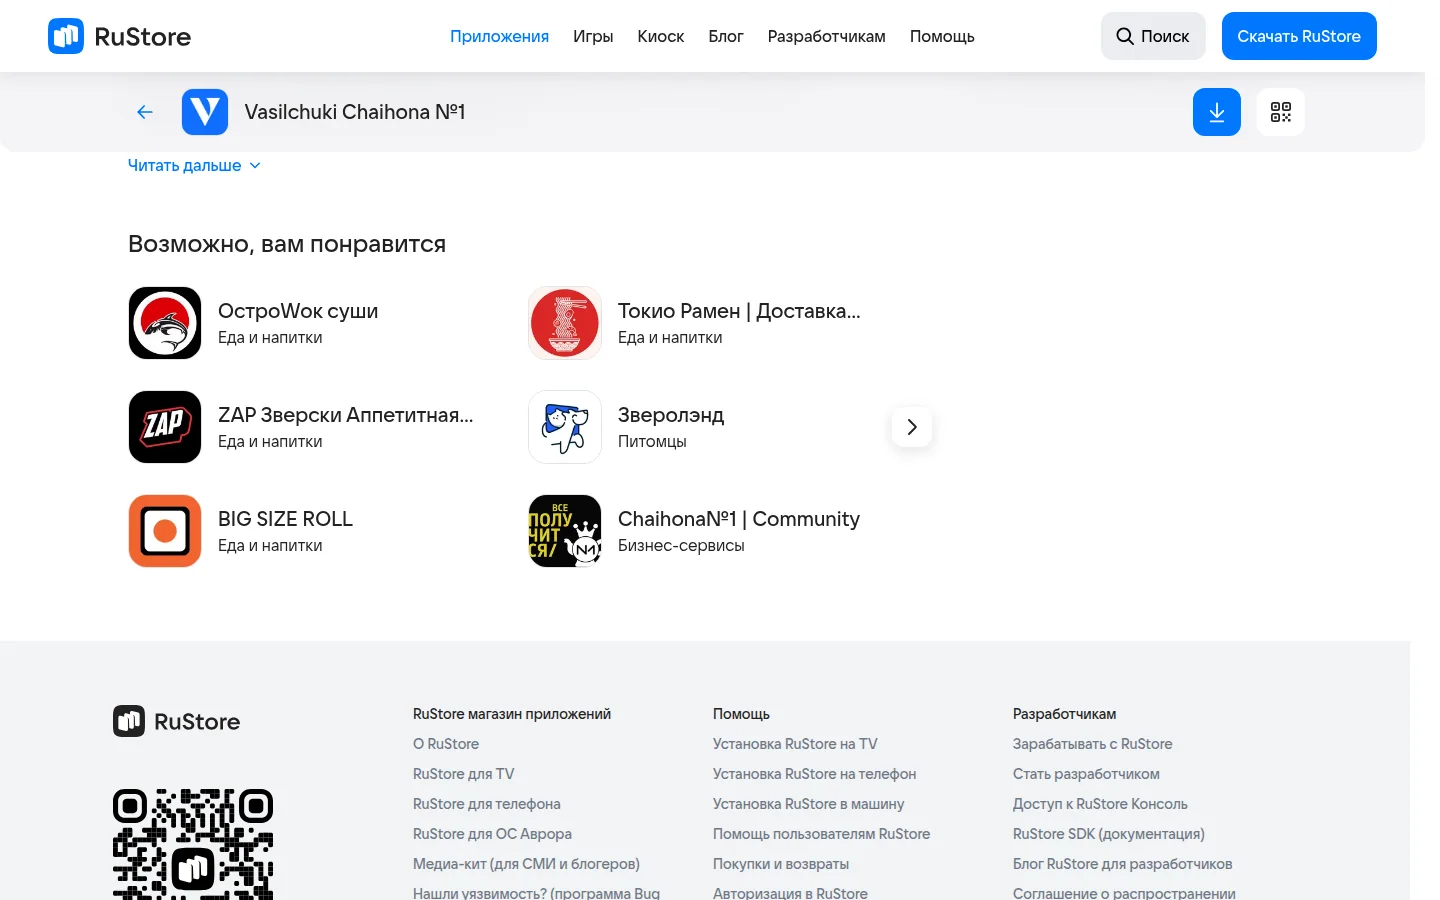Open the Разработчикам menu item
Viewport: 1440px width, 900px height.
tap(827, 36)
